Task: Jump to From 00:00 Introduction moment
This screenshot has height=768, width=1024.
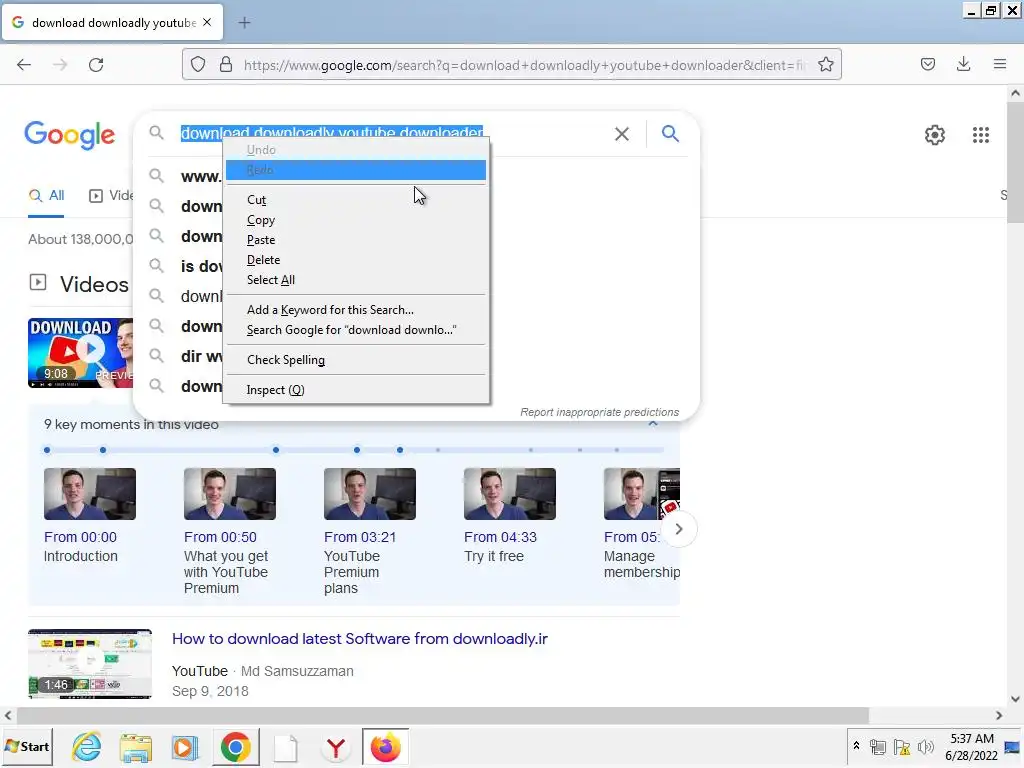Action: pyautogui.click(x=89, y=515)
